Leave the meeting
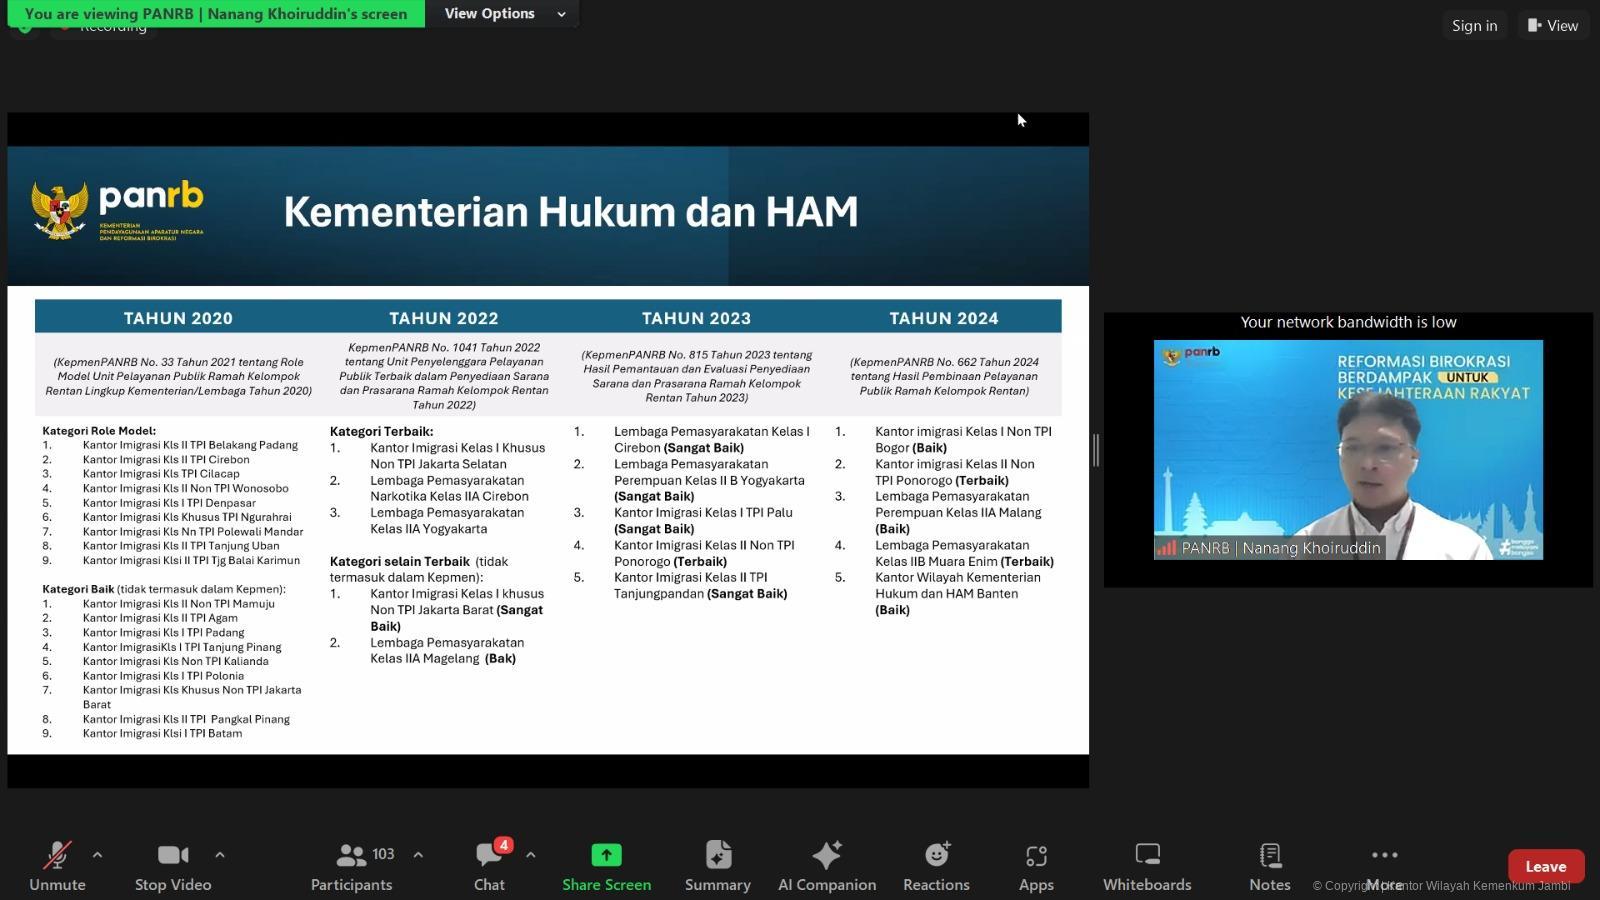 1546,867
